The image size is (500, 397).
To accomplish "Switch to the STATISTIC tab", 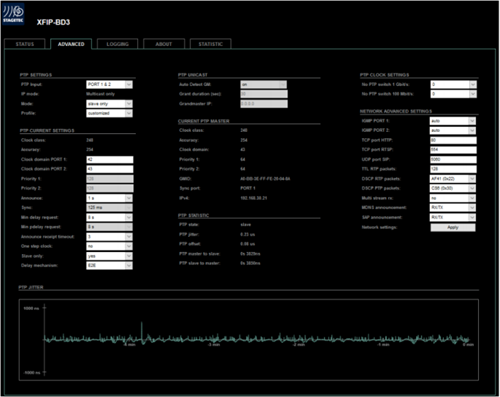I will click(210, 44).
